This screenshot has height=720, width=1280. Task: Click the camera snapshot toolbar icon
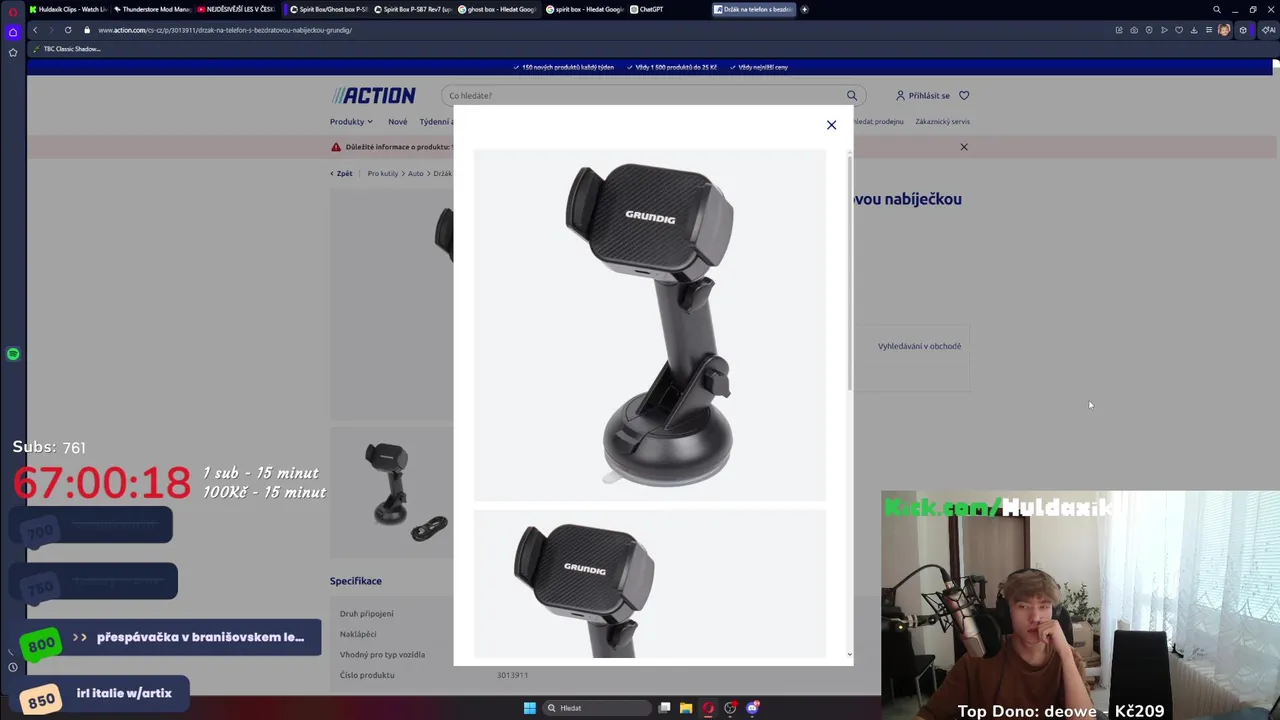pyautogui.click(x=1134, y=30)
